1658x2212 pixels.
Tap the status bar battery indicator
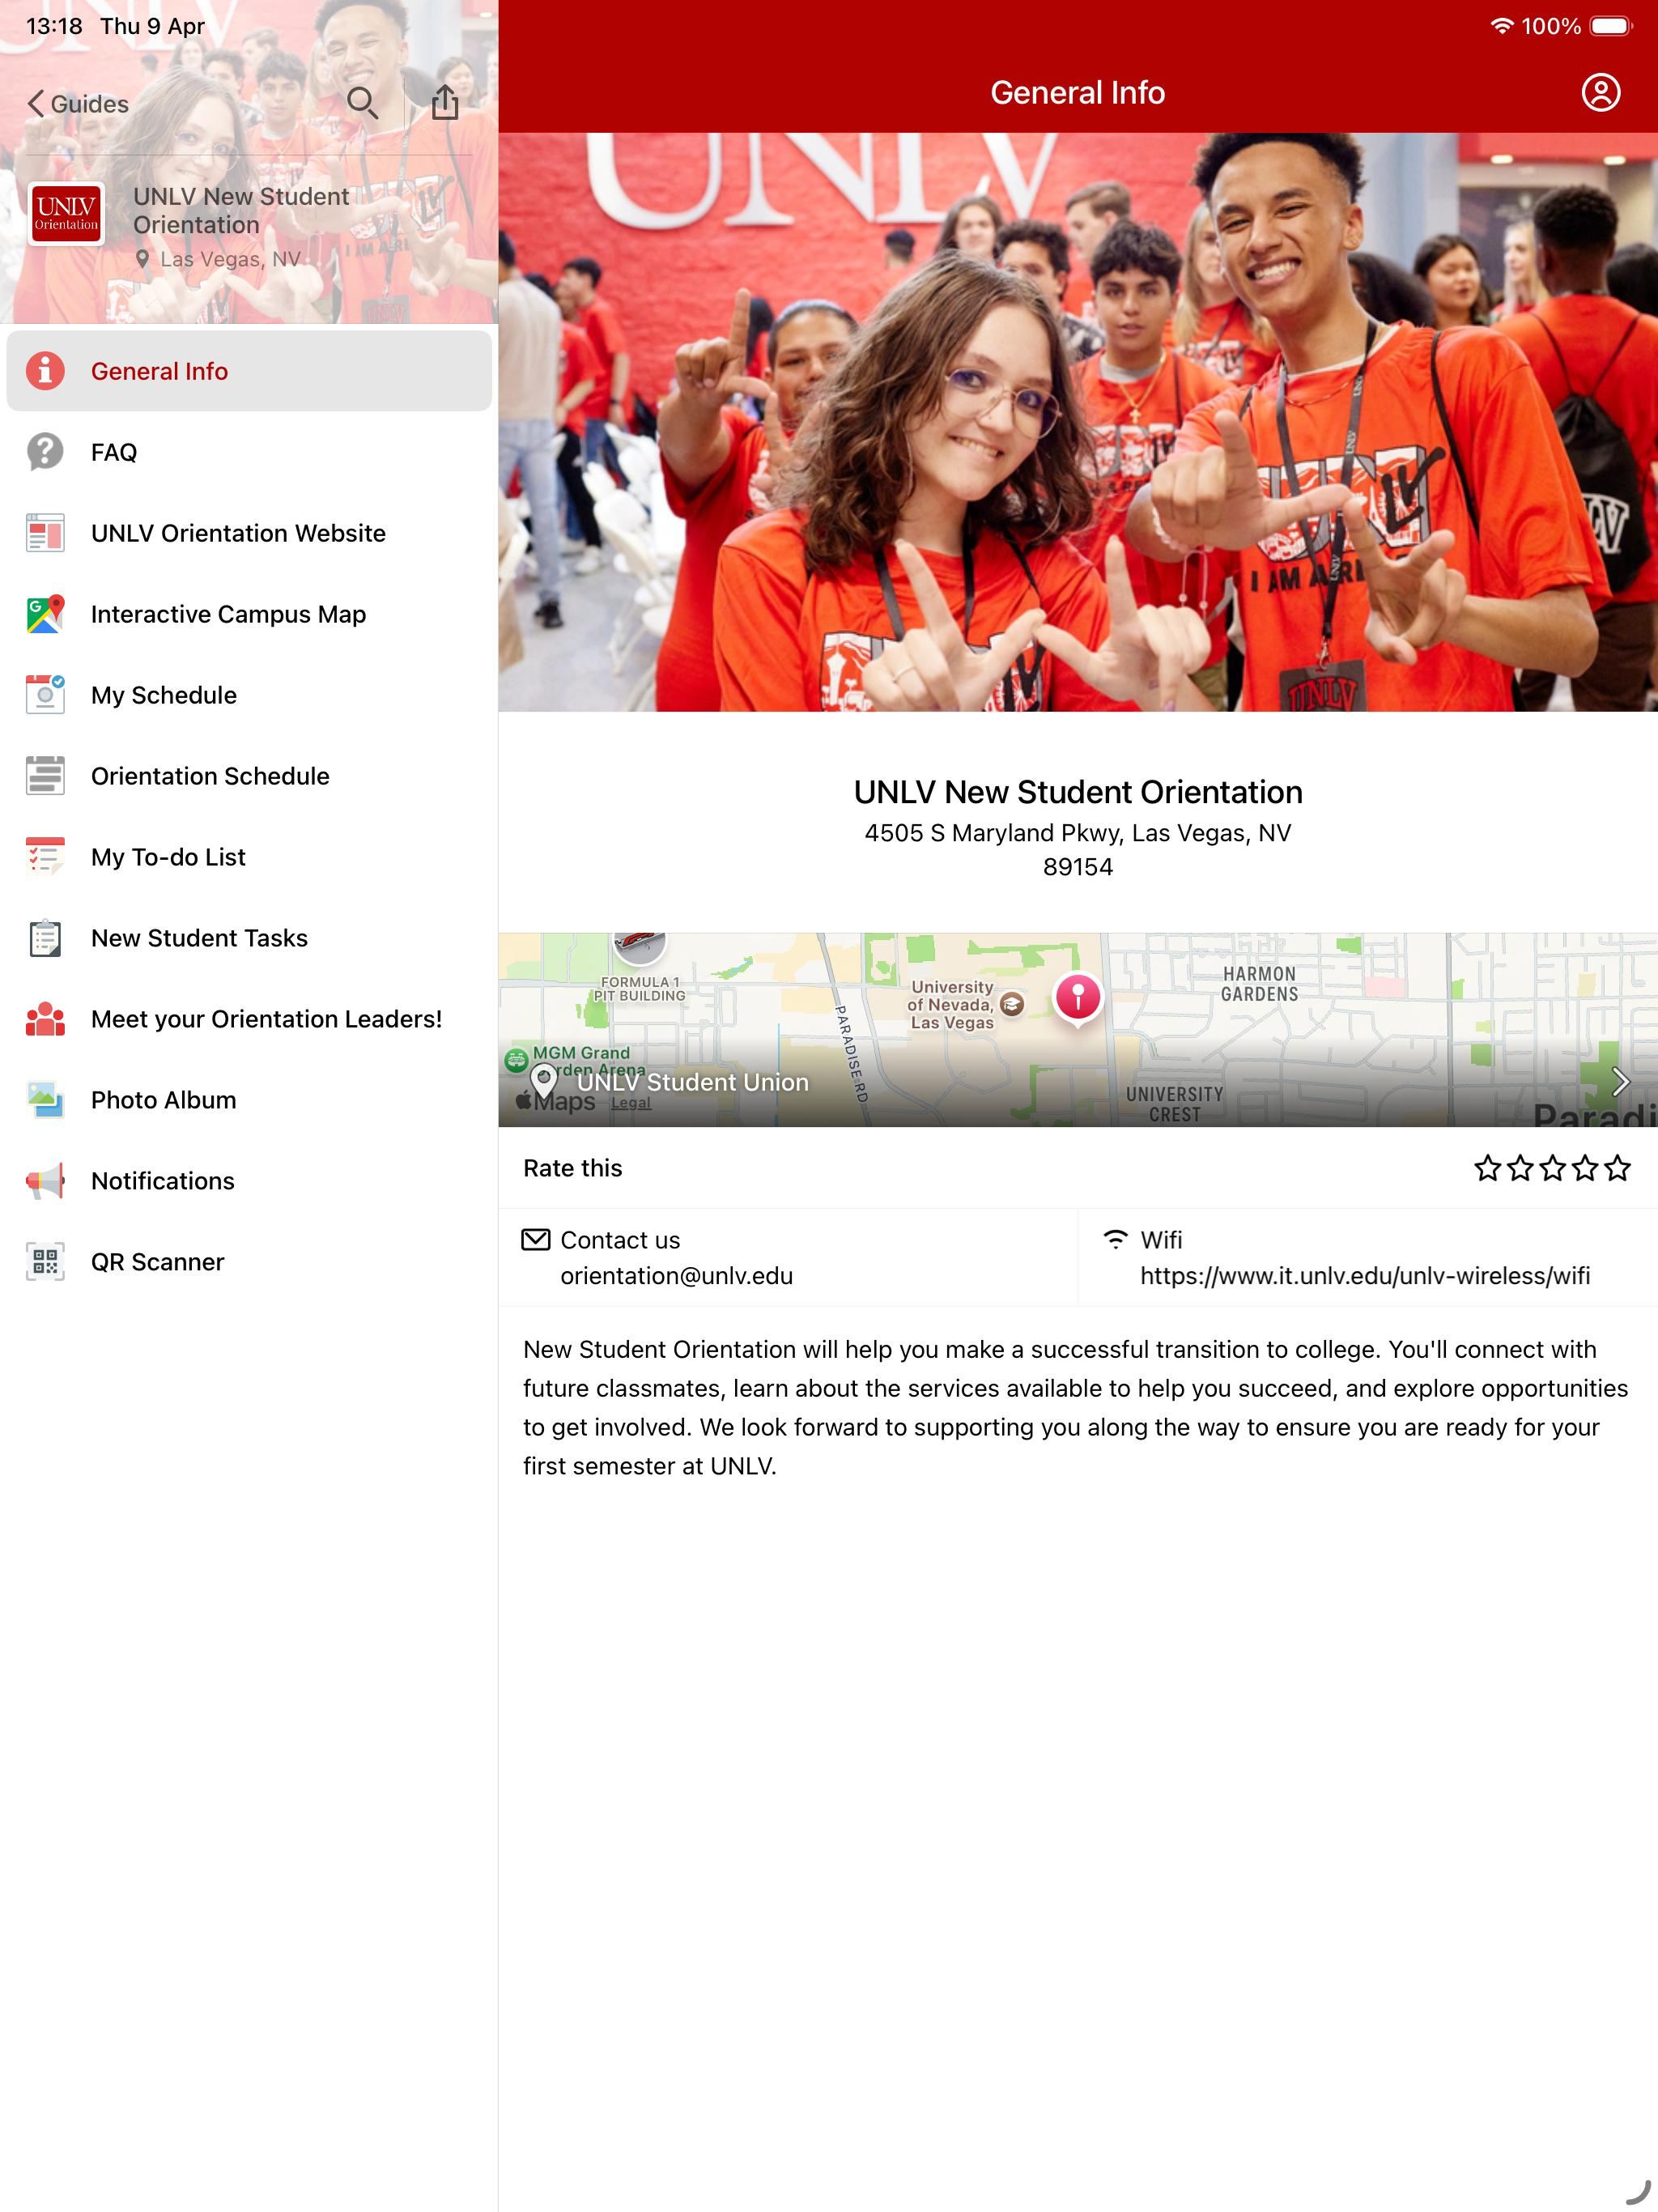(1610, 26)
